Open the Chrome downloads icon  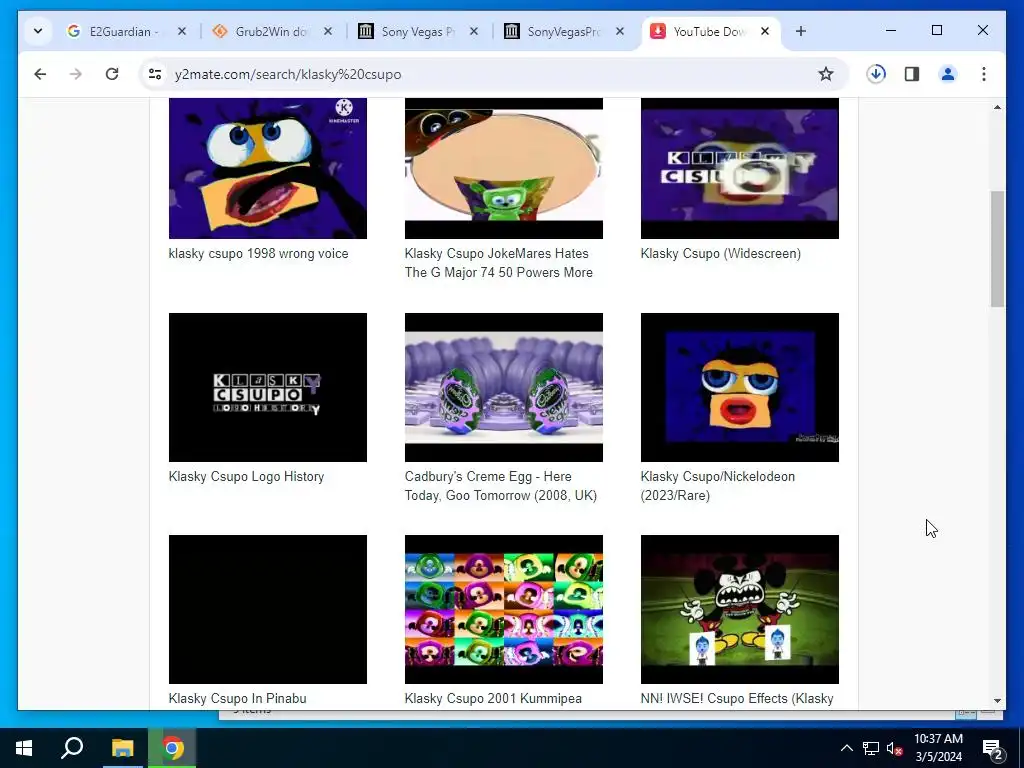coord(876,74)
